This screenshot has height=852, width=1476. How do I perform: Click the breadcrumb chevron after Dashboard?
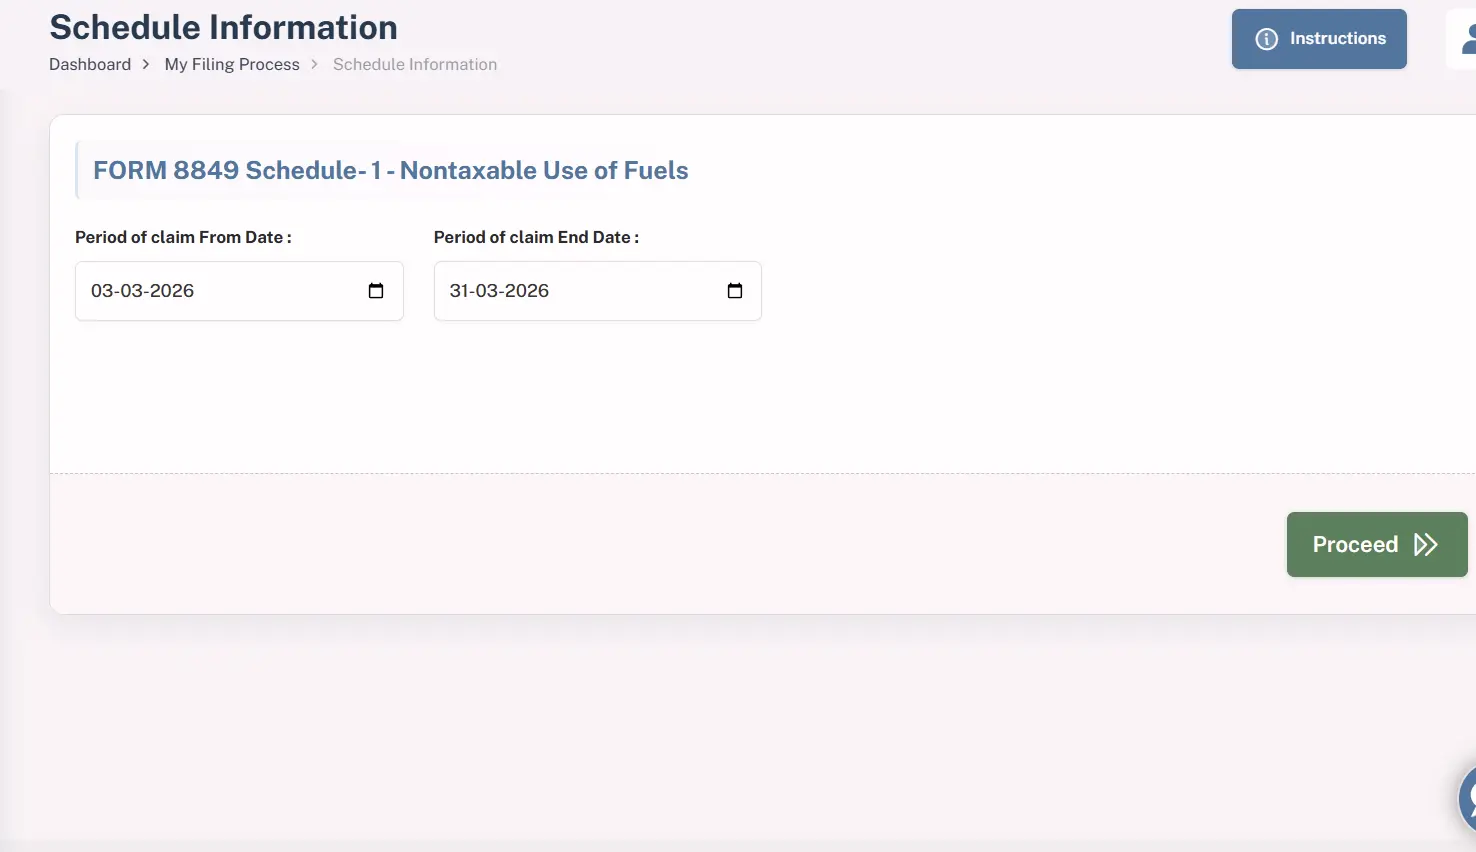[146, 64]
